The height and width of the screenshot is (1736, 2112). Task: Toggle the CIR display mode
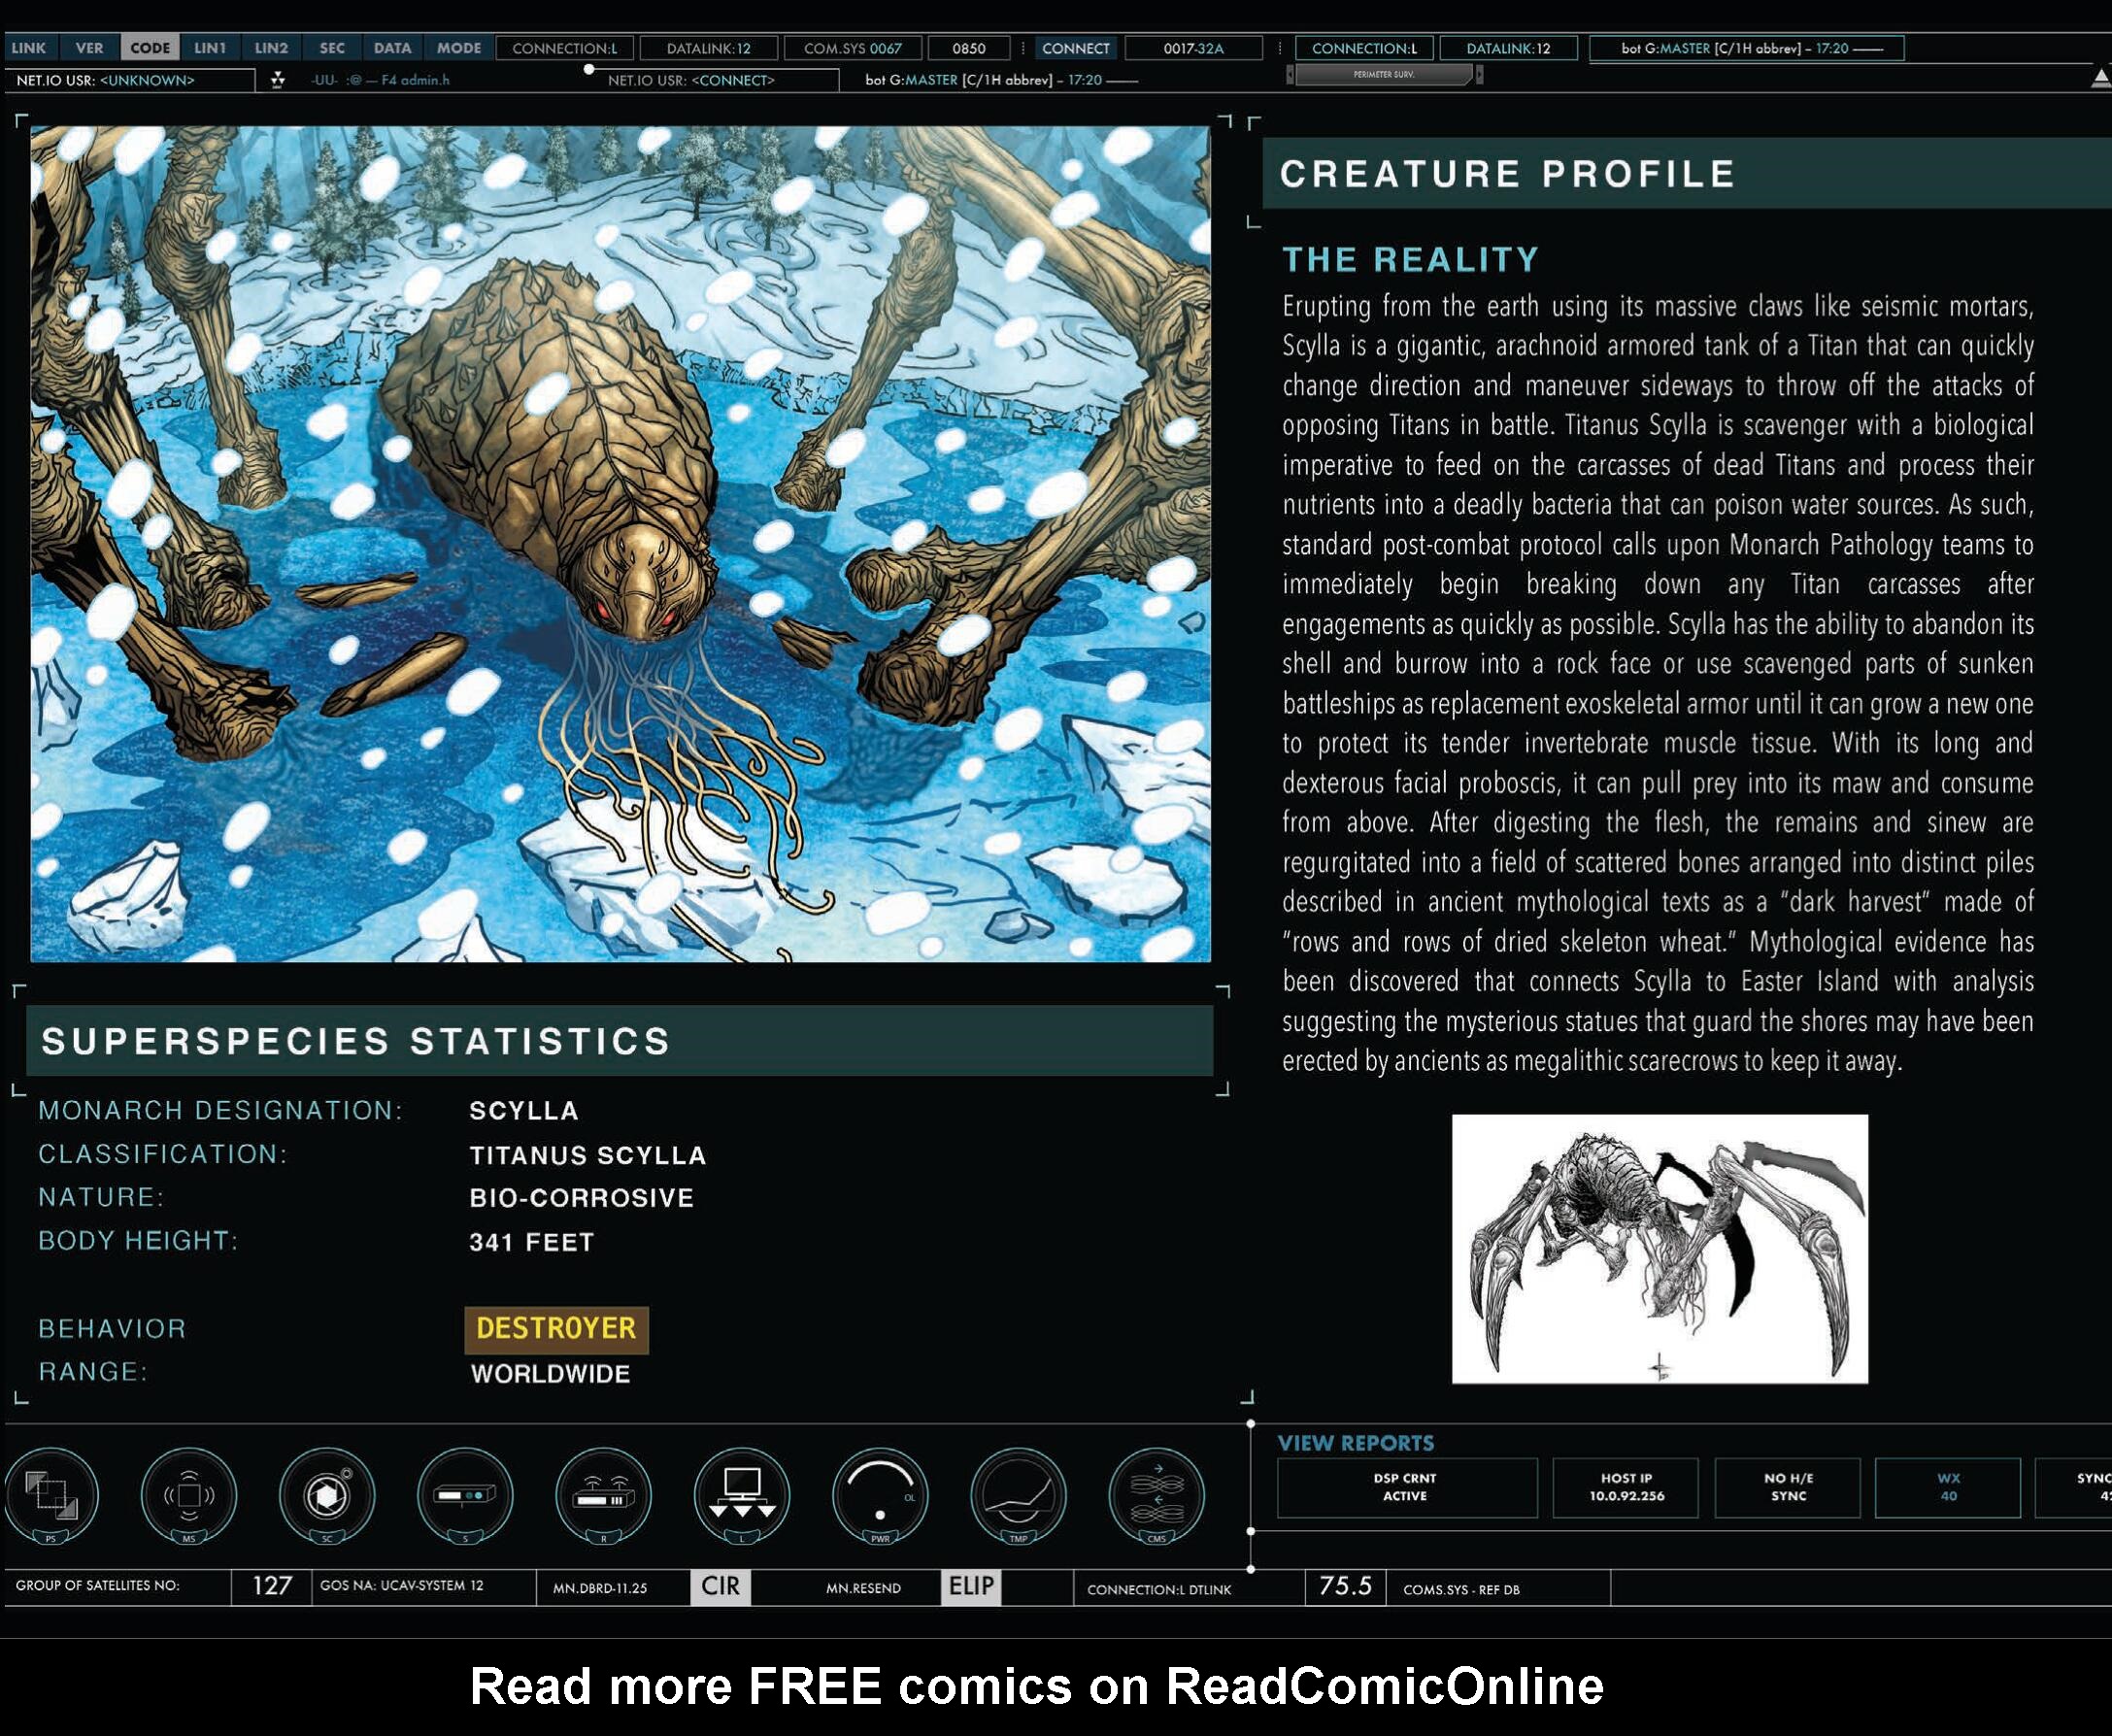pos(723,1586)
